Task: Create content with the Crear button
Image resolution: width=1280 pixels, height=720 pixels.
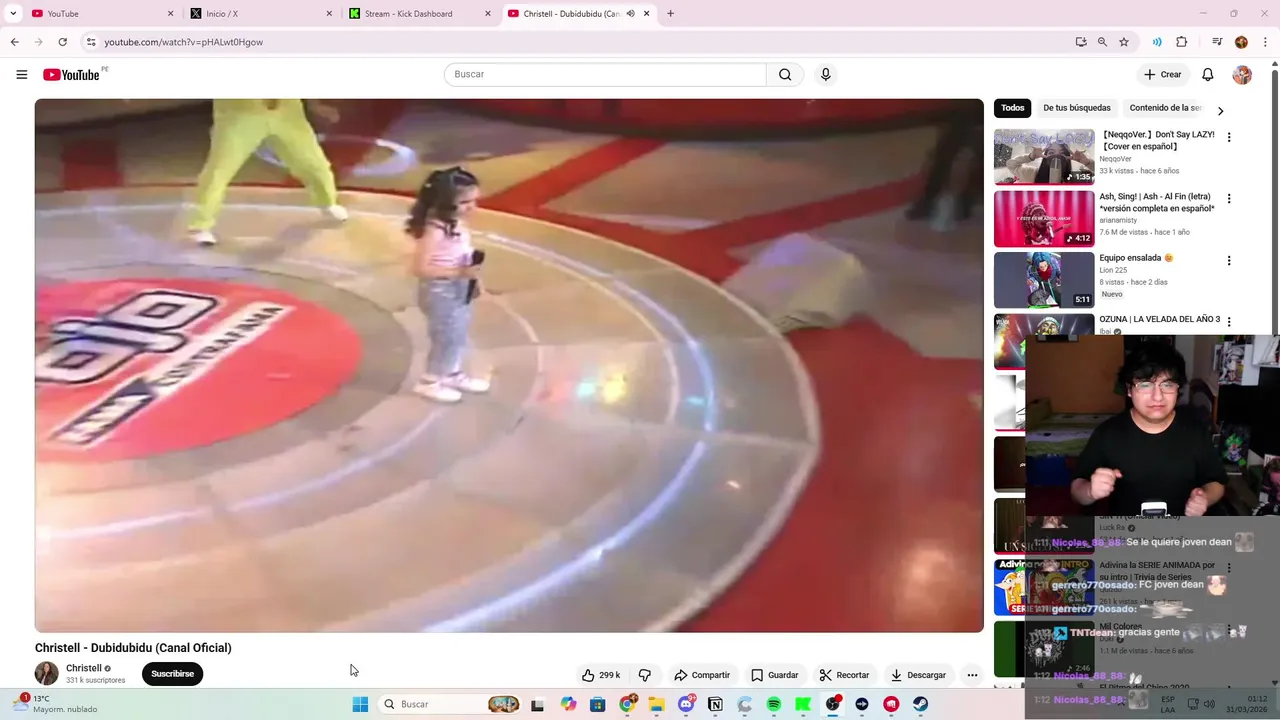Action: point(1163,74)
